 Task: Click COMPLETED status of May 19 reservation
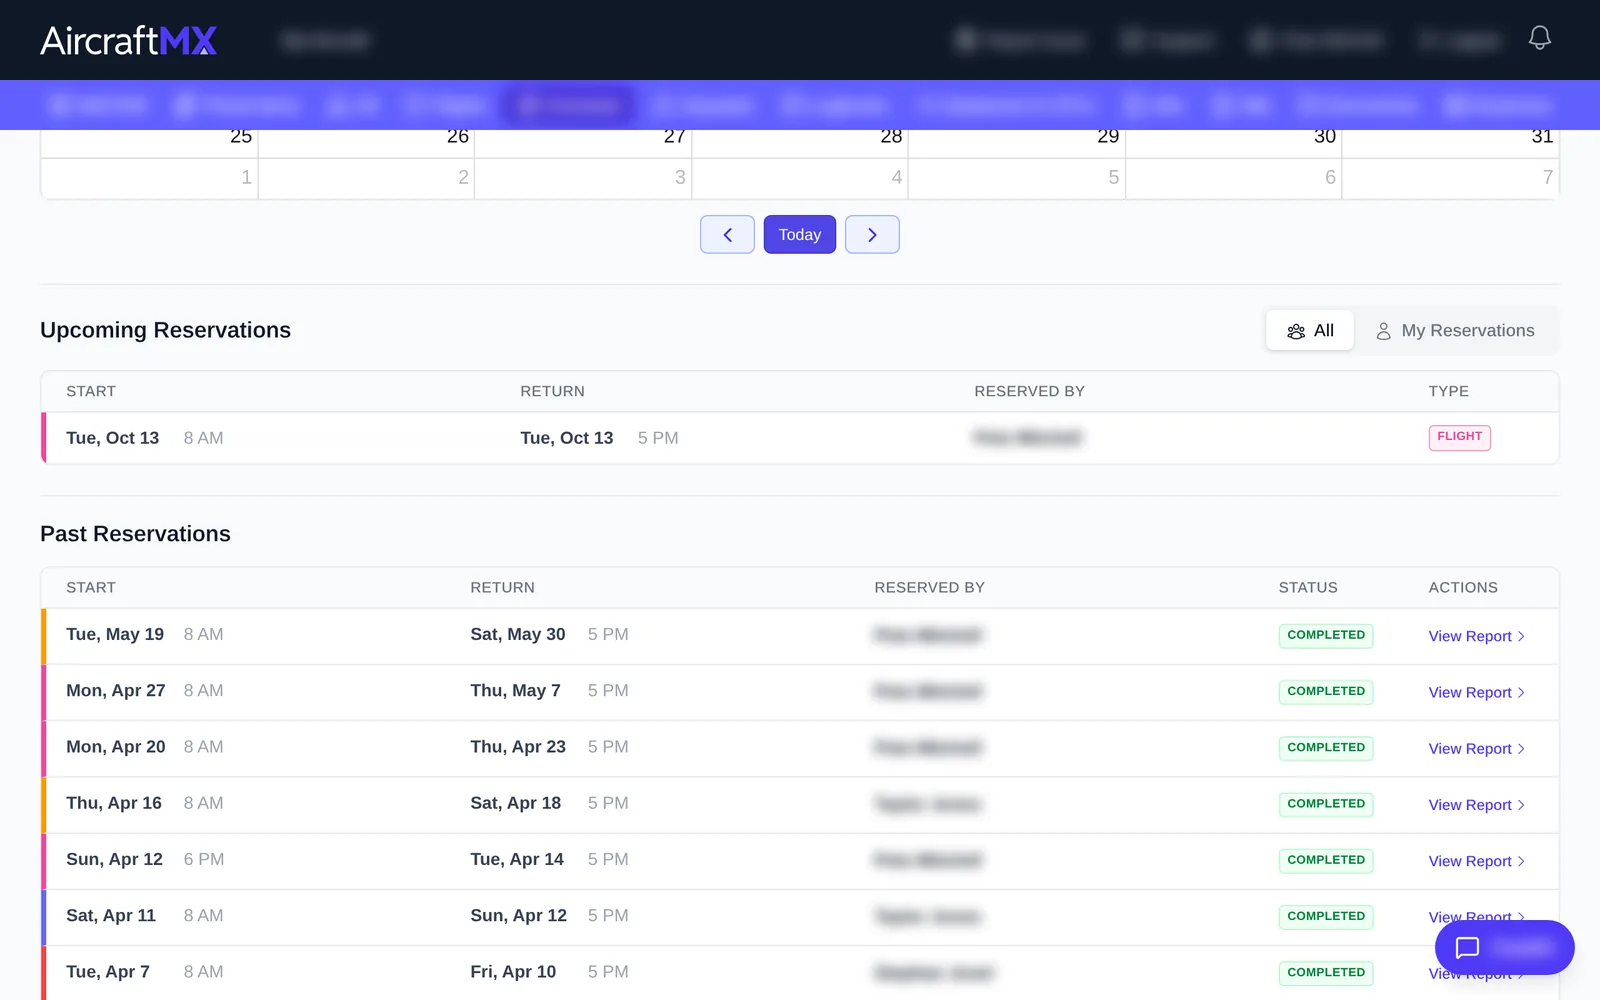tap(1326, 635)
